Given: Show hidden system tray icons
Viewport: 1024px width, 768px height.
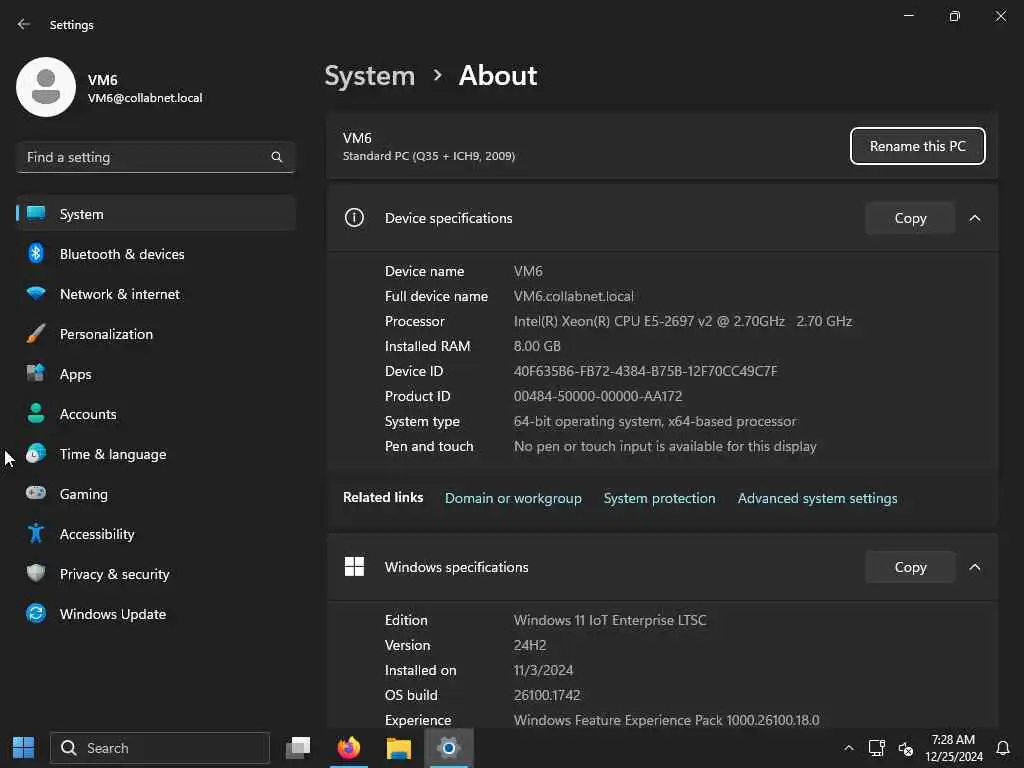Looking at the screenshot, I should tap(848, 748).
